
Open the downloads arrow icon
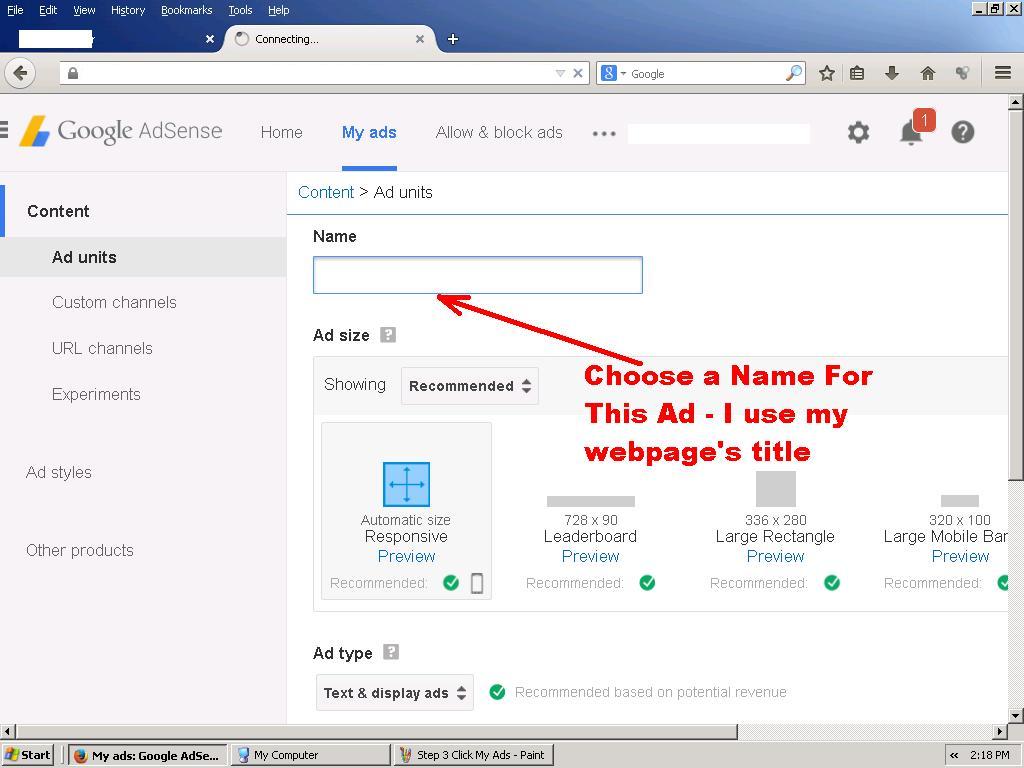pos(891,73)
